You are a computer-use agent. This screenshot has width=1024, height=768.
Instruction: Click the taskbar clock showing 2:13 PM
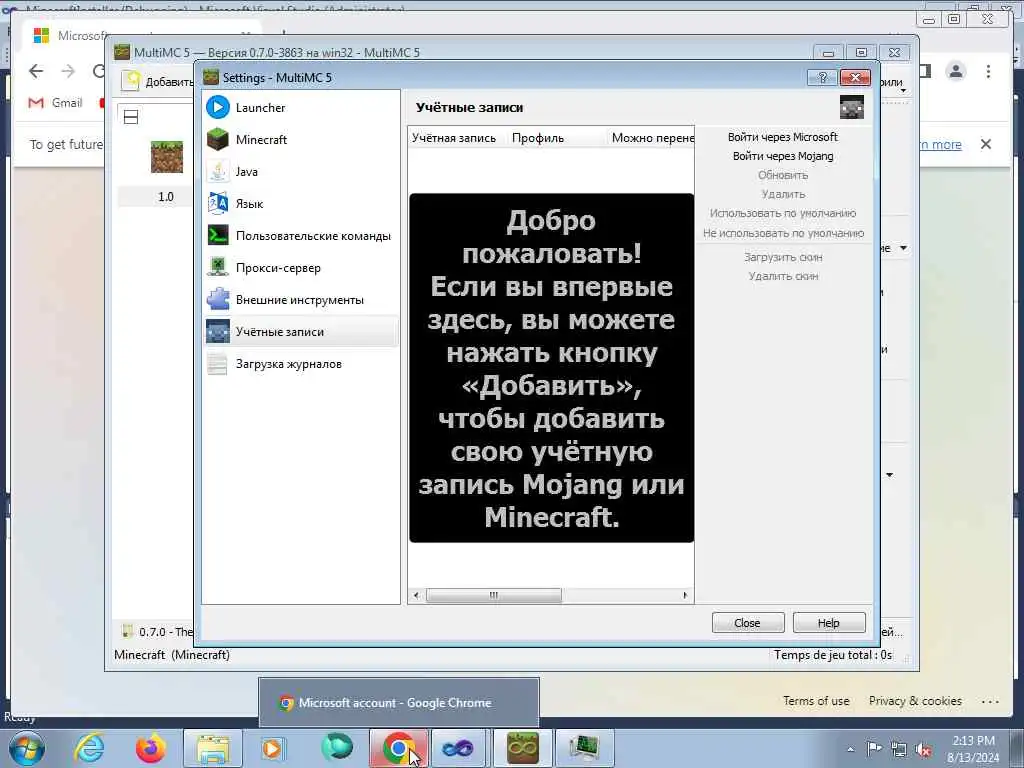click(973, 749)
